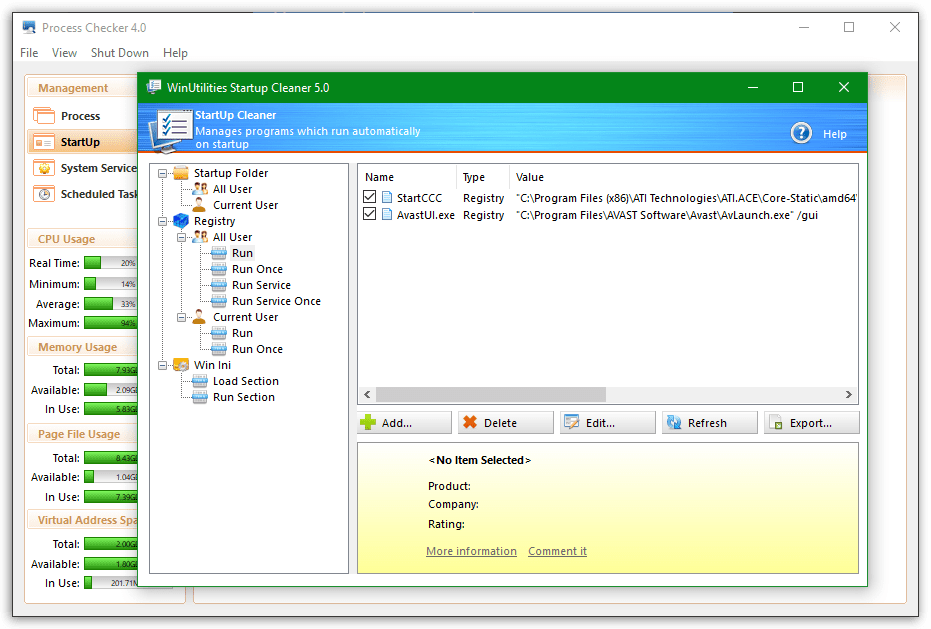The height and width of the screenshot is (629, 931).
Task: Open the View menu in Process Checker
Action: [x=64, y=53]
